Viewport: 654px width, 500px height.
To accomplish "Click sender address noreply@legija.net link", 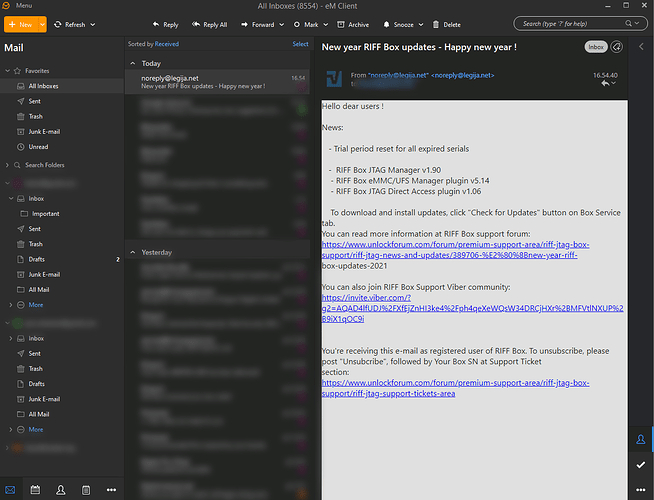I will point(463,75).
